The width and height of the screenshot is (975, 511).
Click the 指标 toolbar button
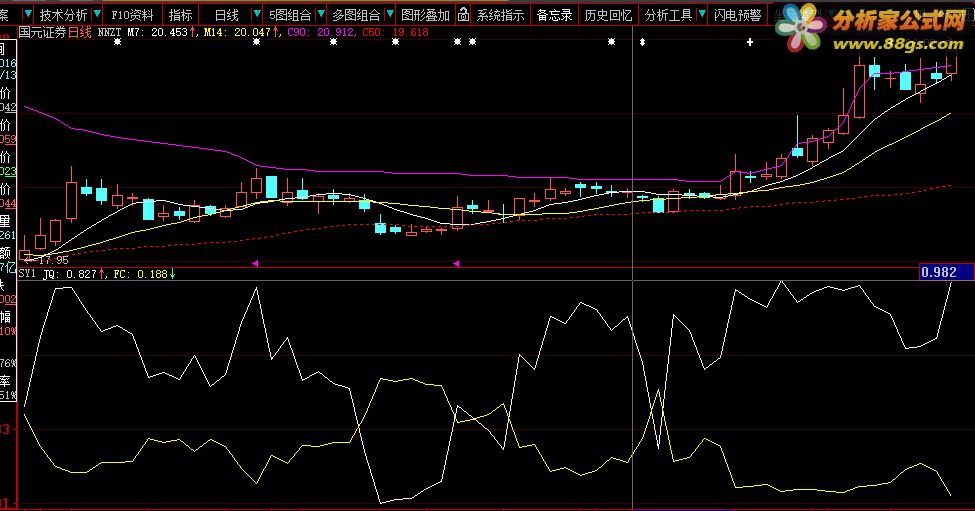pos(180,15)
